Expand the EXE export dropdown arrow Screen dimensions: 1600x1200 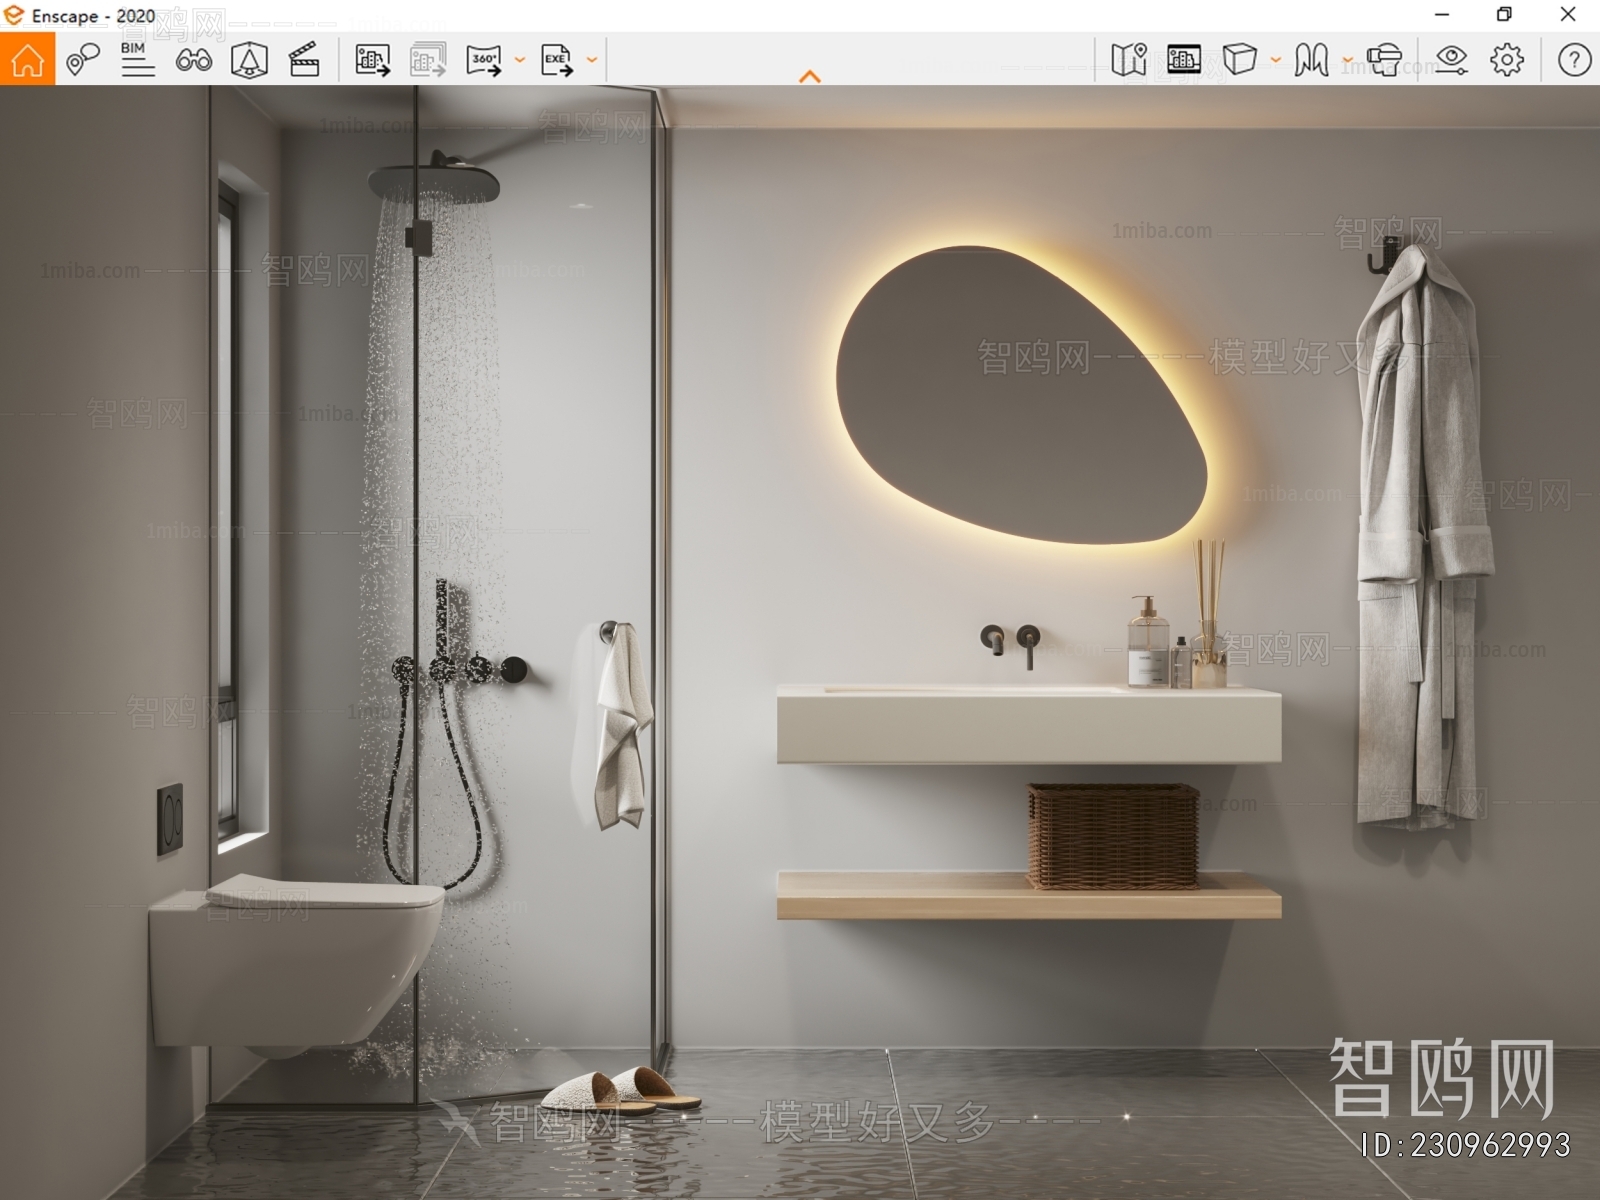[x=592, y=60]
